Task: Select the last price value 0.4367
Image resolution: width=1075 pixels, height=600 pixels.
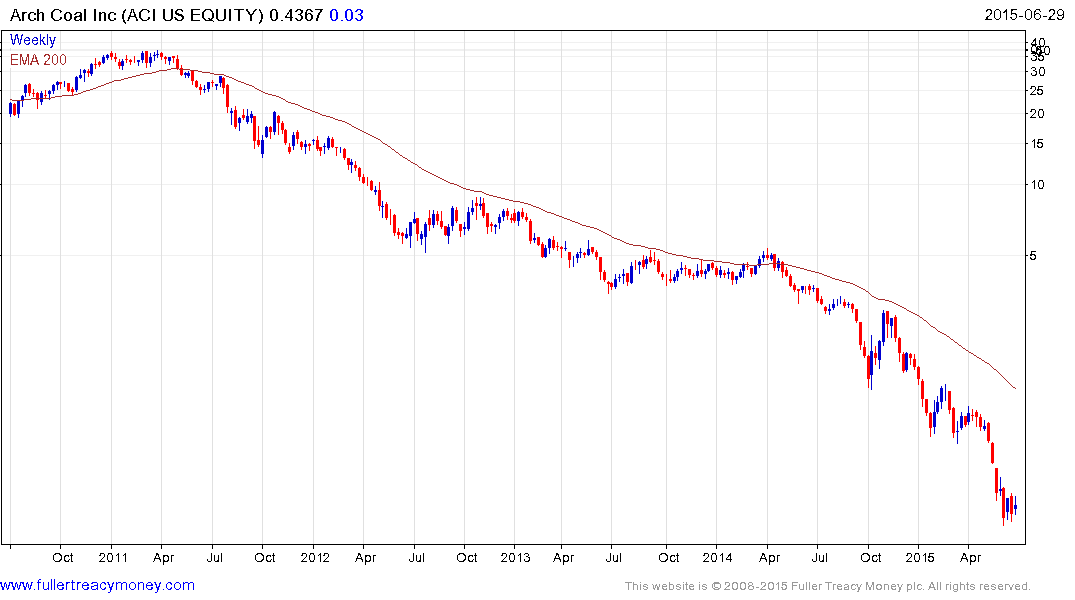Action: (x=296, y=15)
